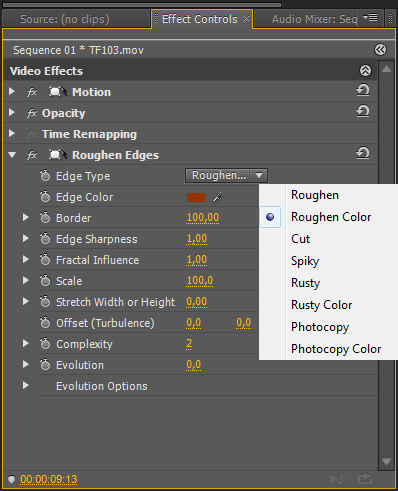
Task: Close the Effect Controls tab
Action: (246, 18)
